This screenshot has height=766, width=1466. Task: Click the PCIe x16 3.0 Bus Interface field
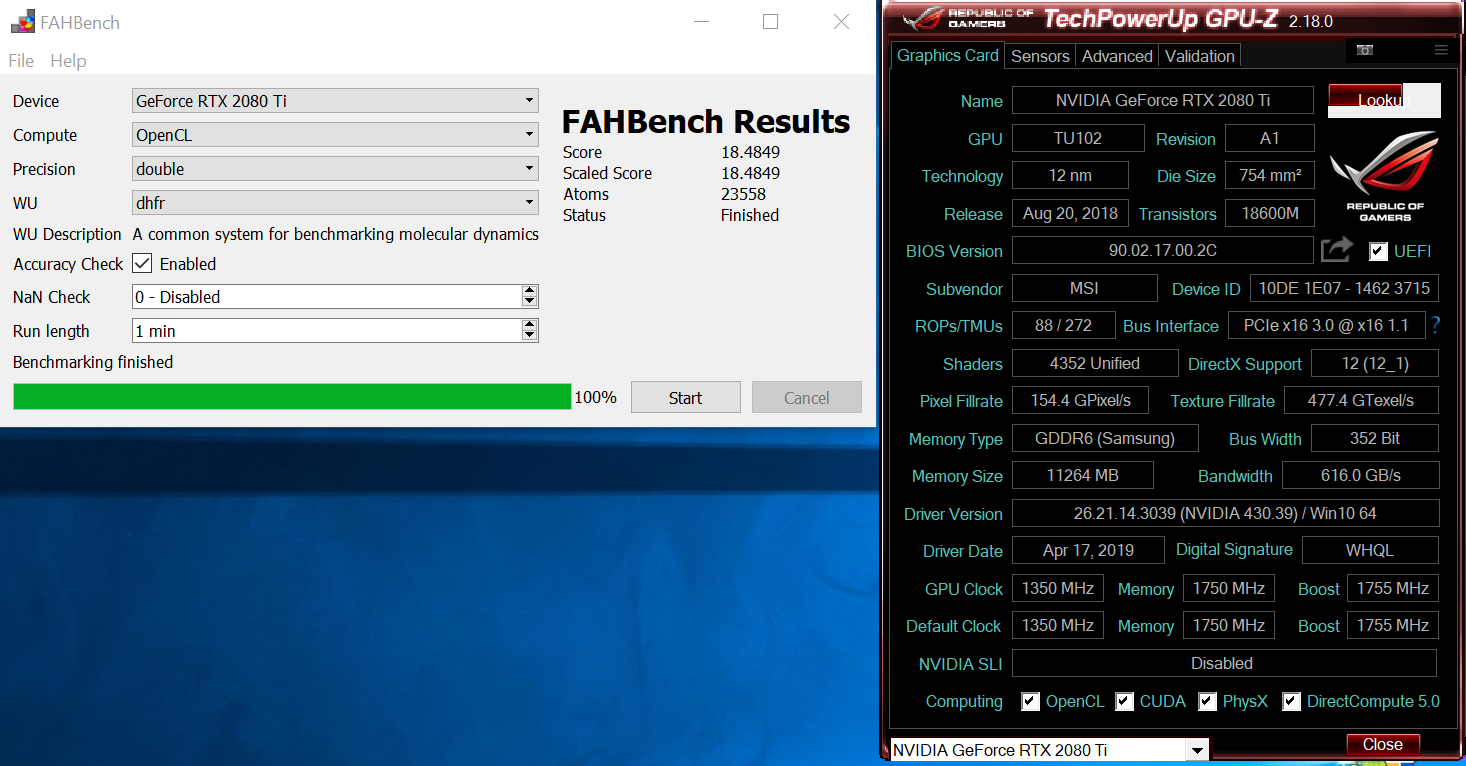[x=1326, y=325]
